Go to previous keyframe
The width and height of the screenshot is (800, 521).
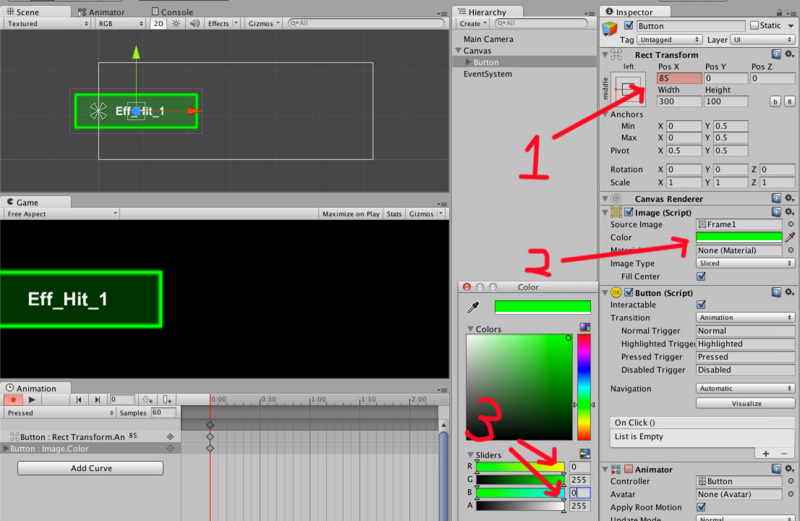pos(79,400)
